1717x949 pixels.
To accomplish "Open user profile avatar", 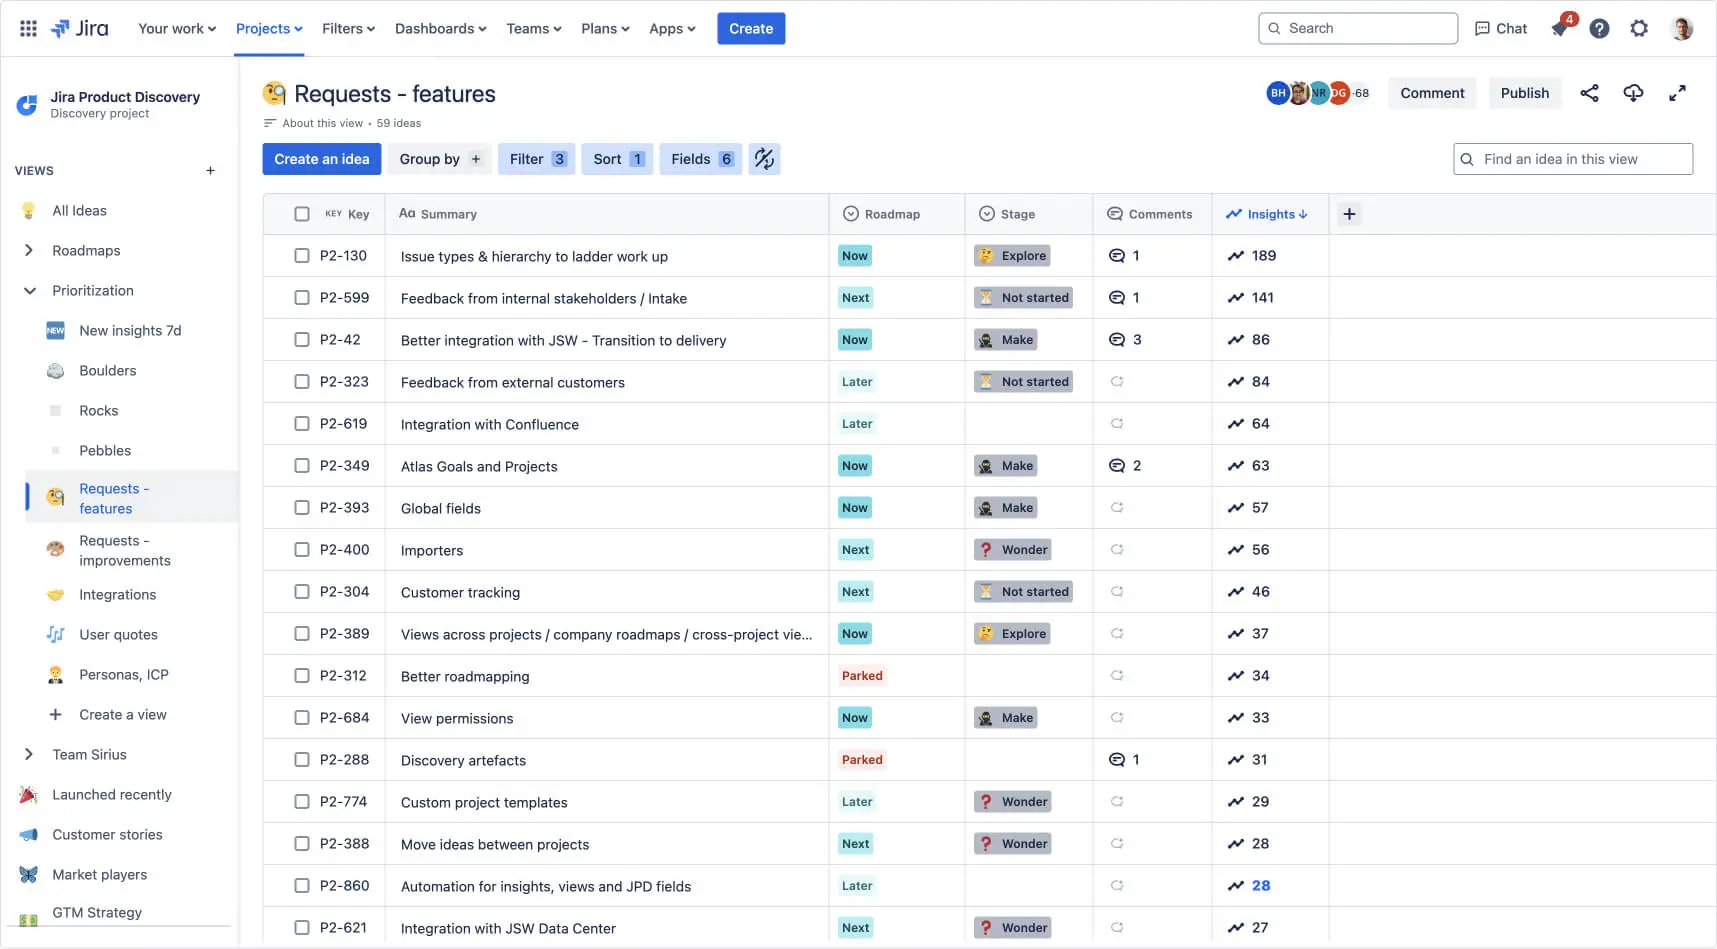I will point(1682,28).
